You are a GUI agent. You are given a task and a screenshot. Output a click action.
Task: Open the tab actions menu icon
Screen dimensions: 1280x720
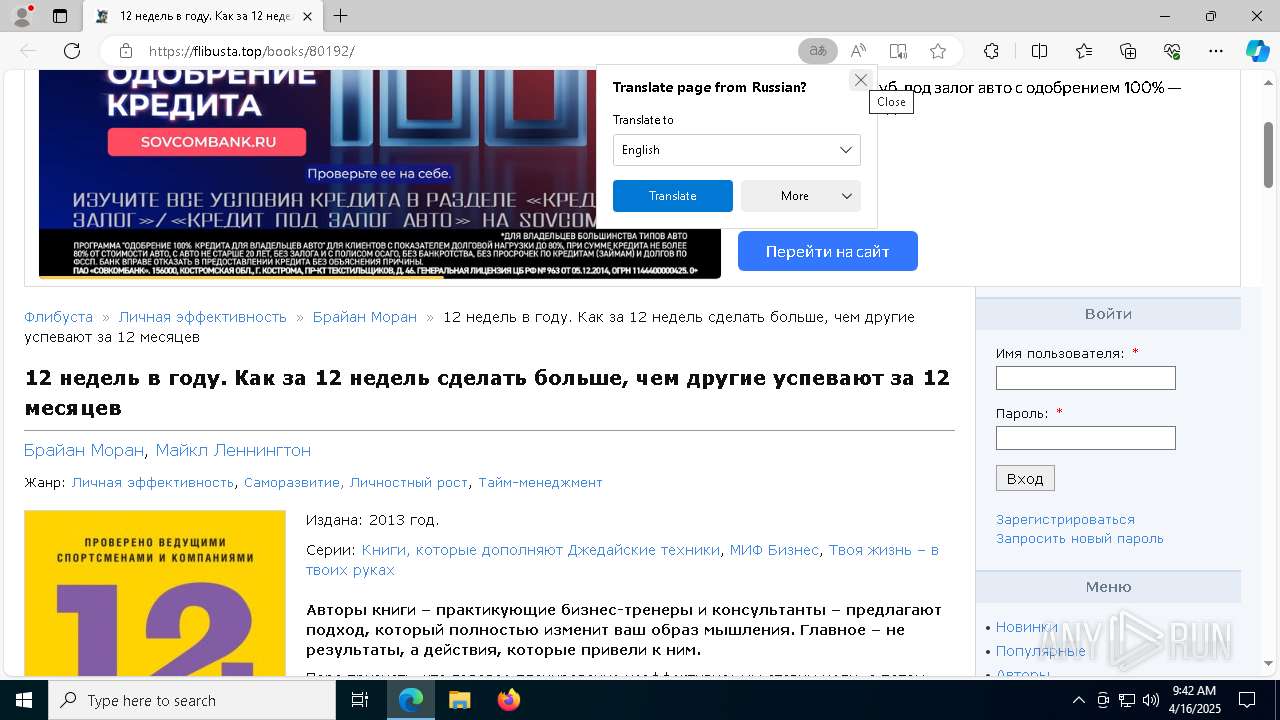(60, 16)
